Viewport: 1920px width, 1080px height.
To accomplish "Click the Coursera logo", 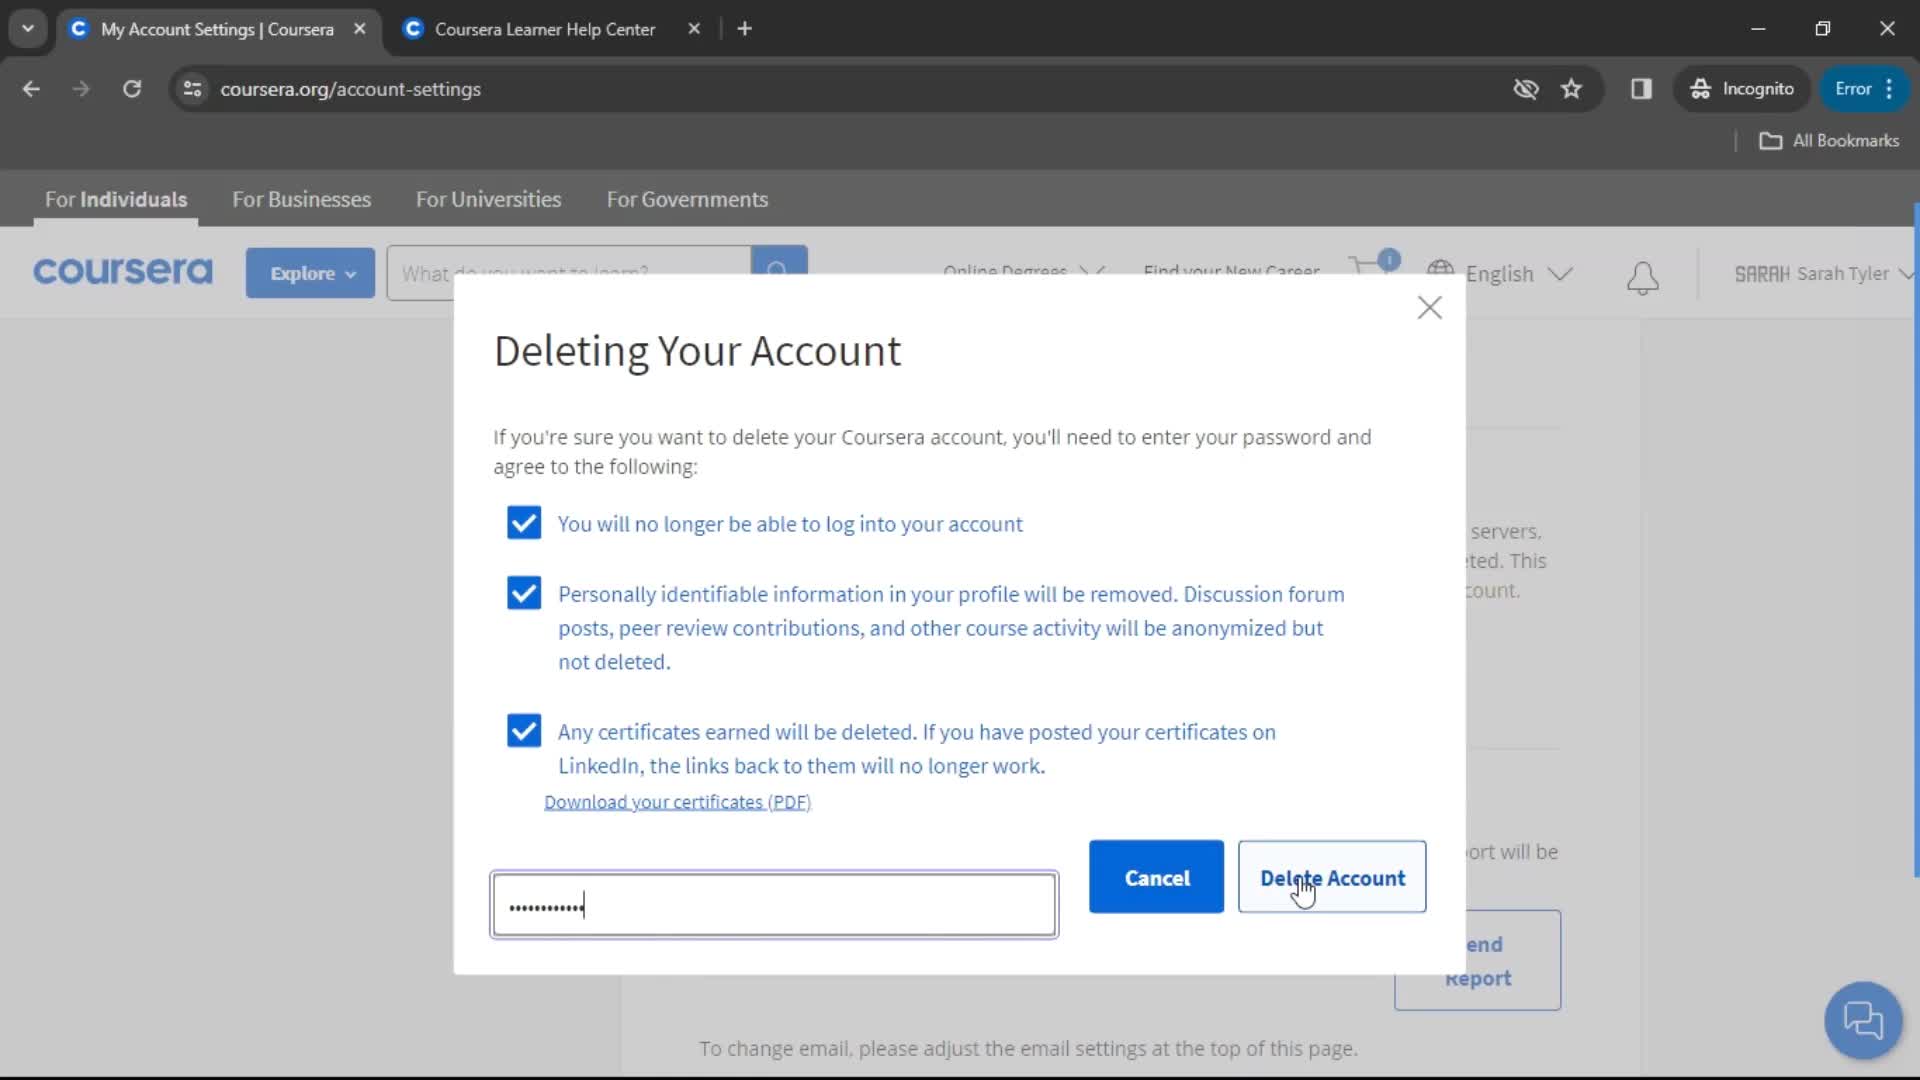I will point(123,272).
